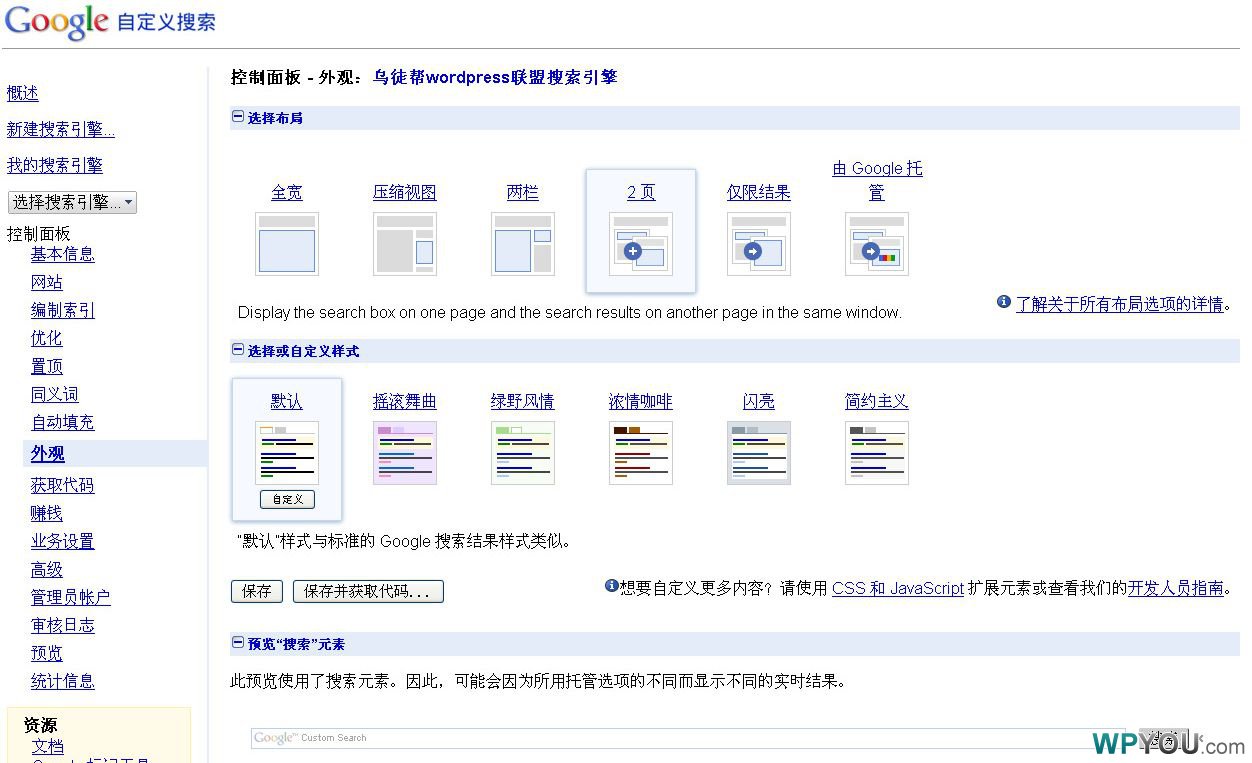Collapse the 预览"搜索"元素 section
This screenshot has height=763, width=1252.
coord(238,643)
